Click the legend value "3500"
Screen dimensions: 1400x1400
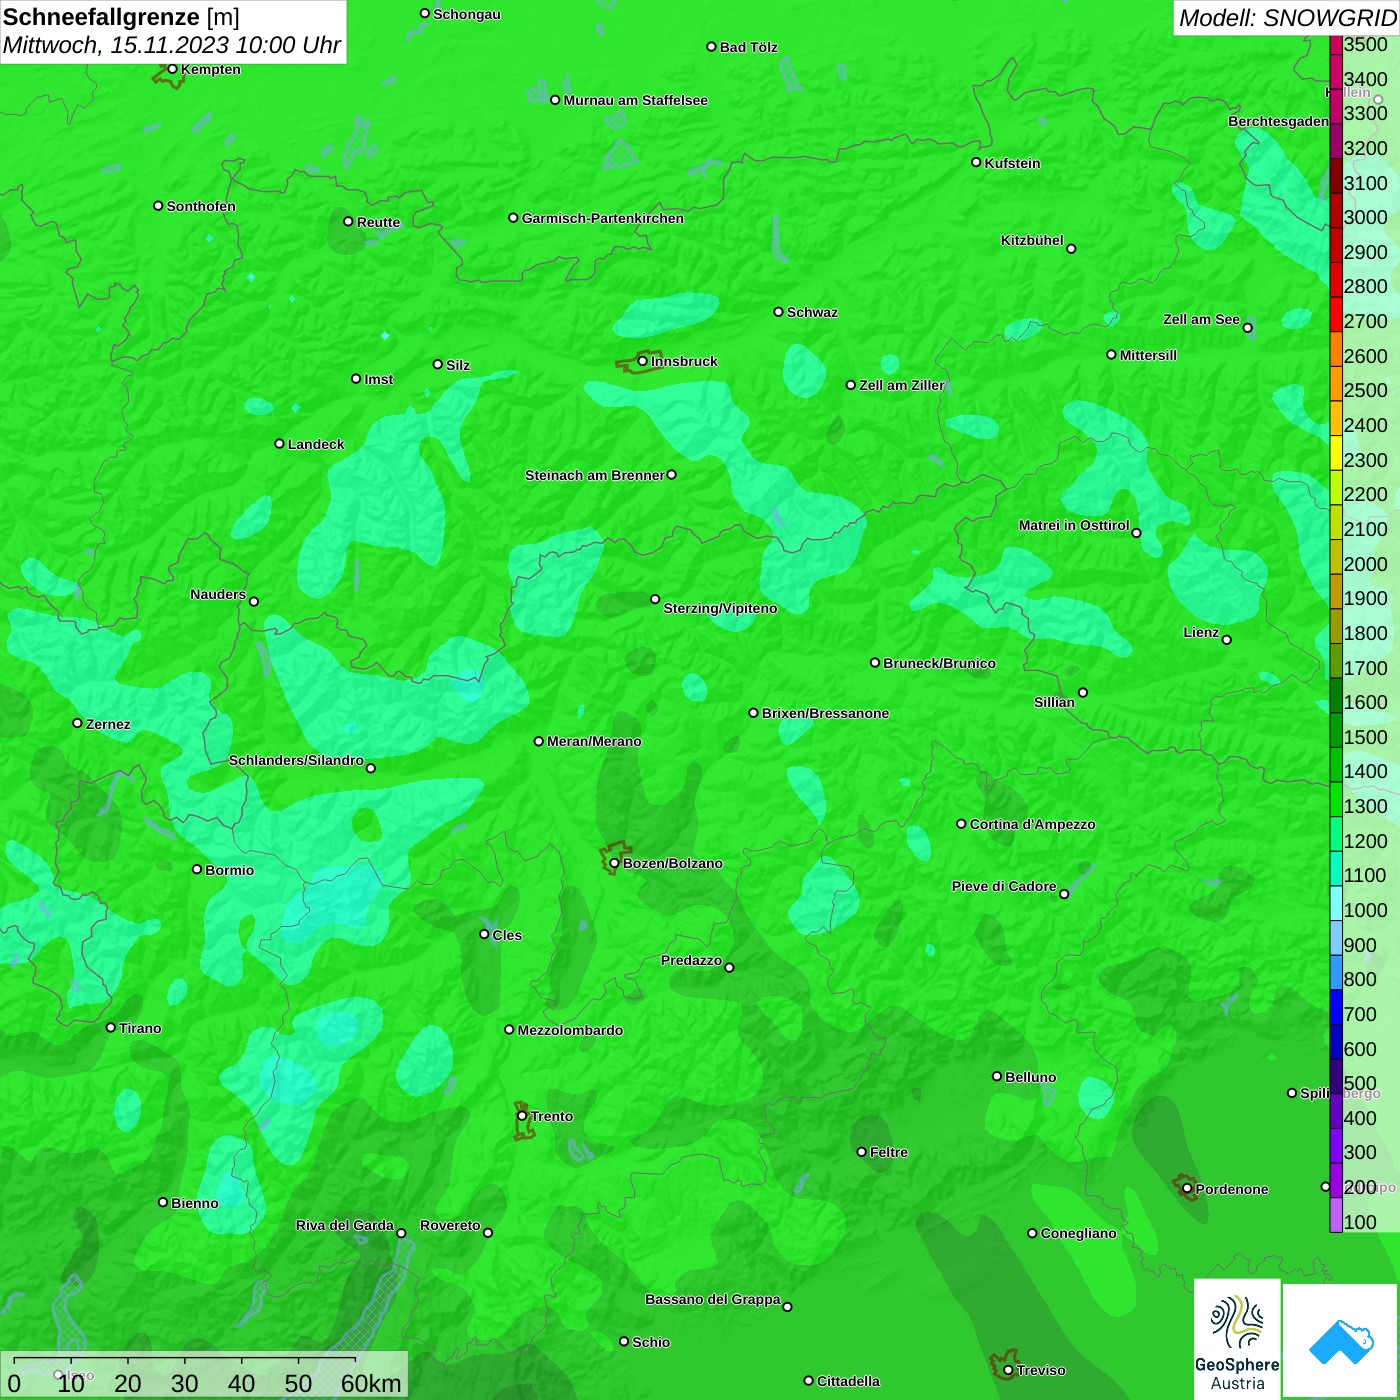pos(1366,44)
